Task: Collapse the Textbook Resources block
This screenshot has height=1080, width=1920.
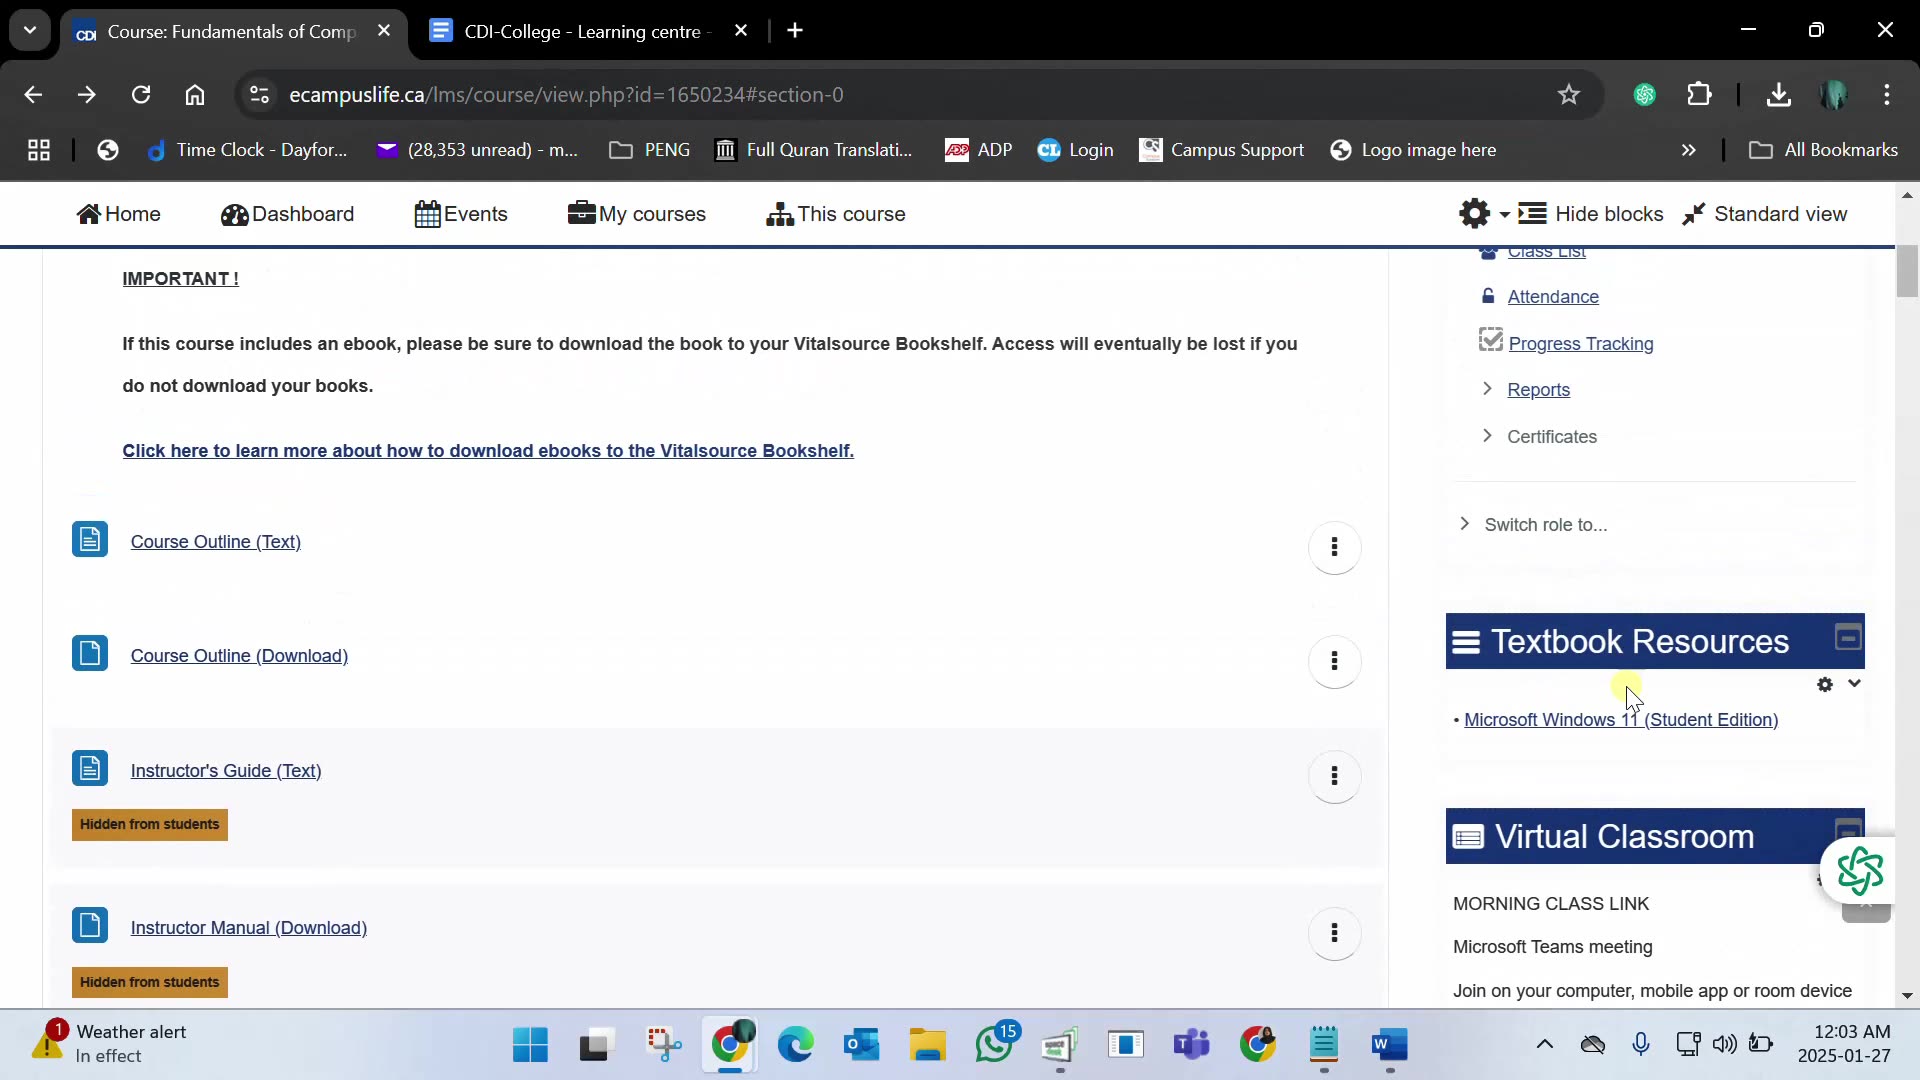Action: pos(1848,638)
